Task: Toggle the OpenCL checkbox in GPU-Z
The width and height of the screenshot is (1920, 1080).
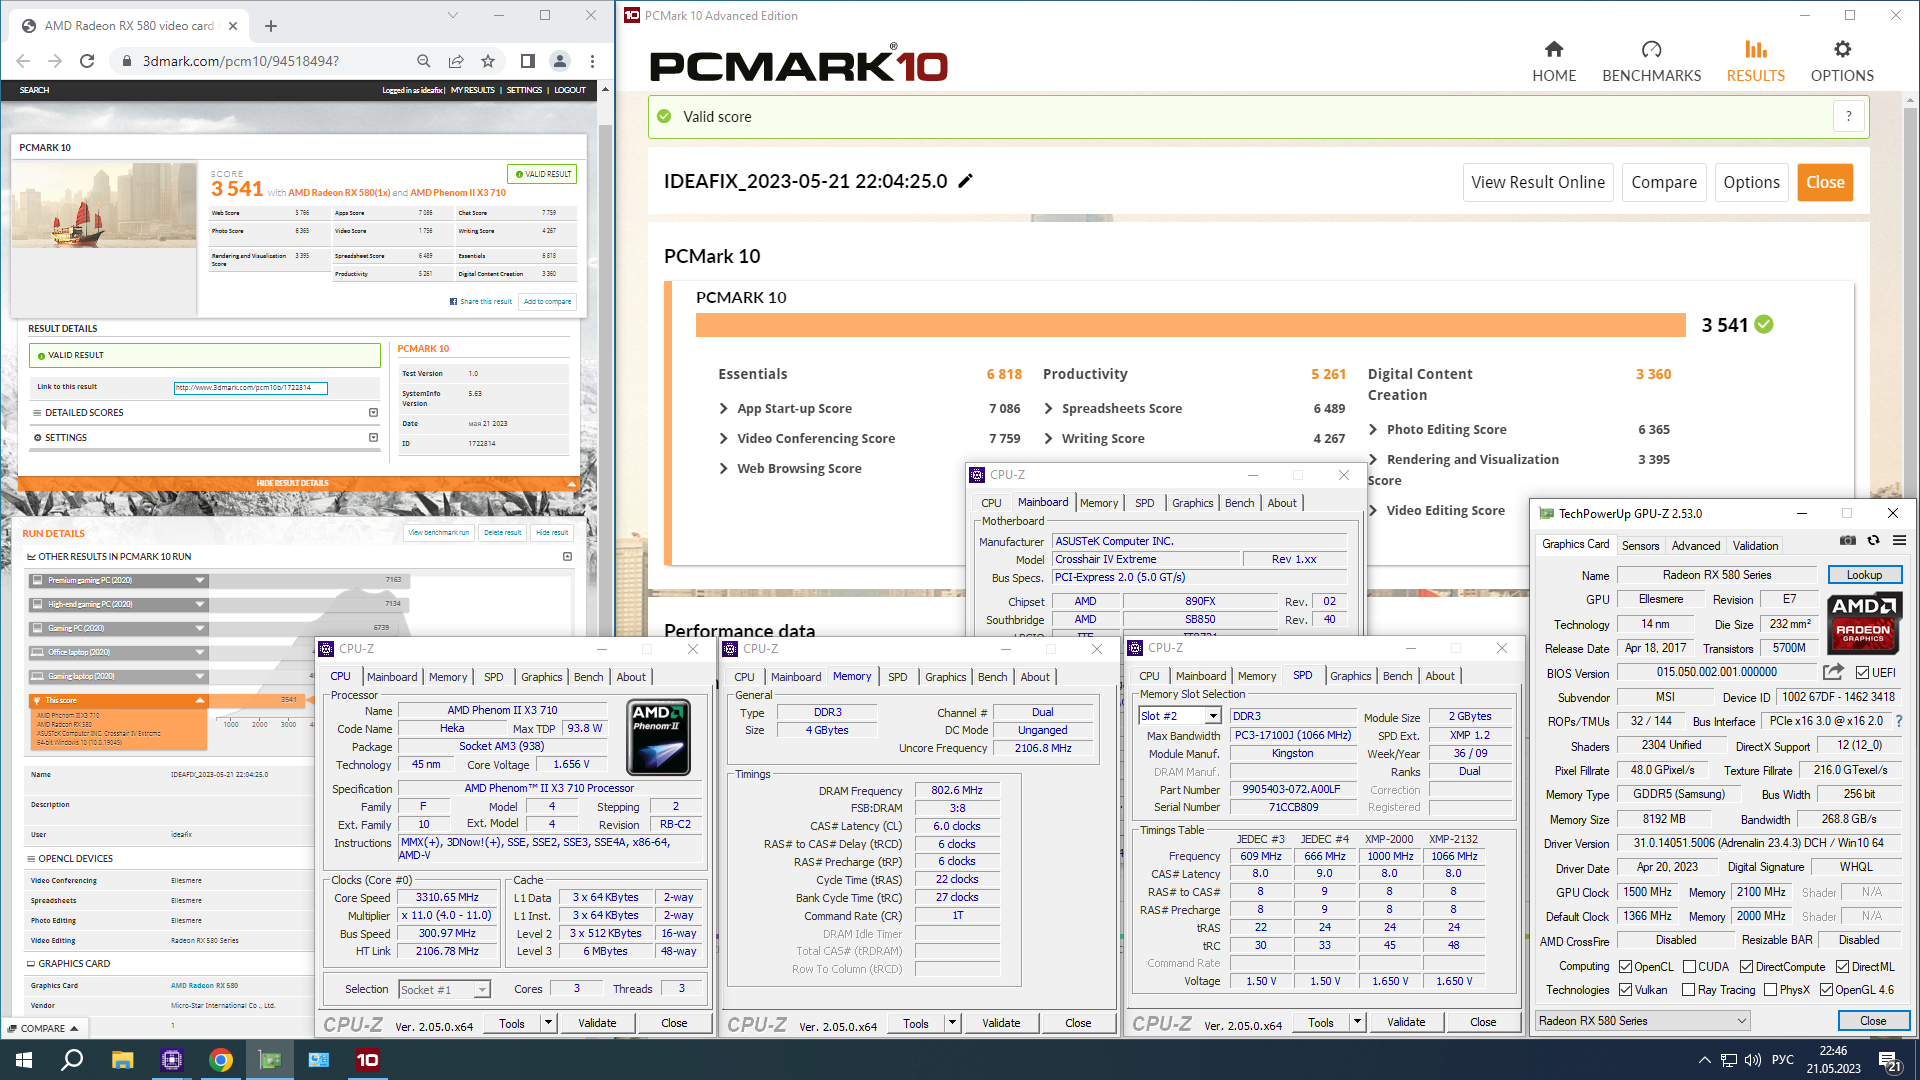Action: 1626,967
